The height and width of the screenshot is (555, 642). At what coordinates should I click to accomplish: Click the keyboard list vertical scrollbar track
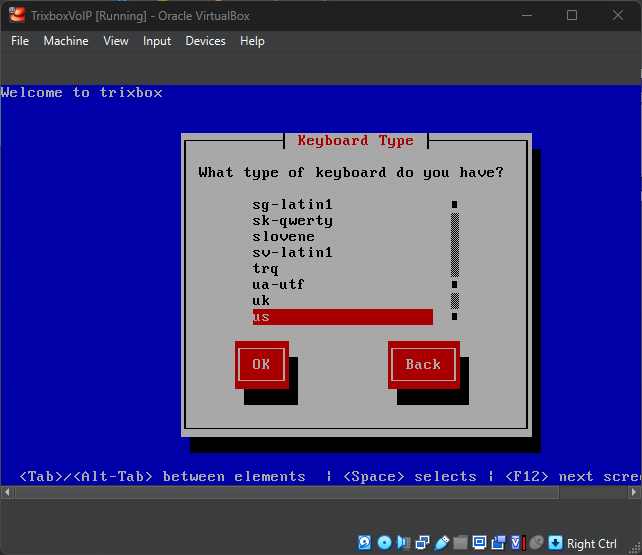[454, 260]
